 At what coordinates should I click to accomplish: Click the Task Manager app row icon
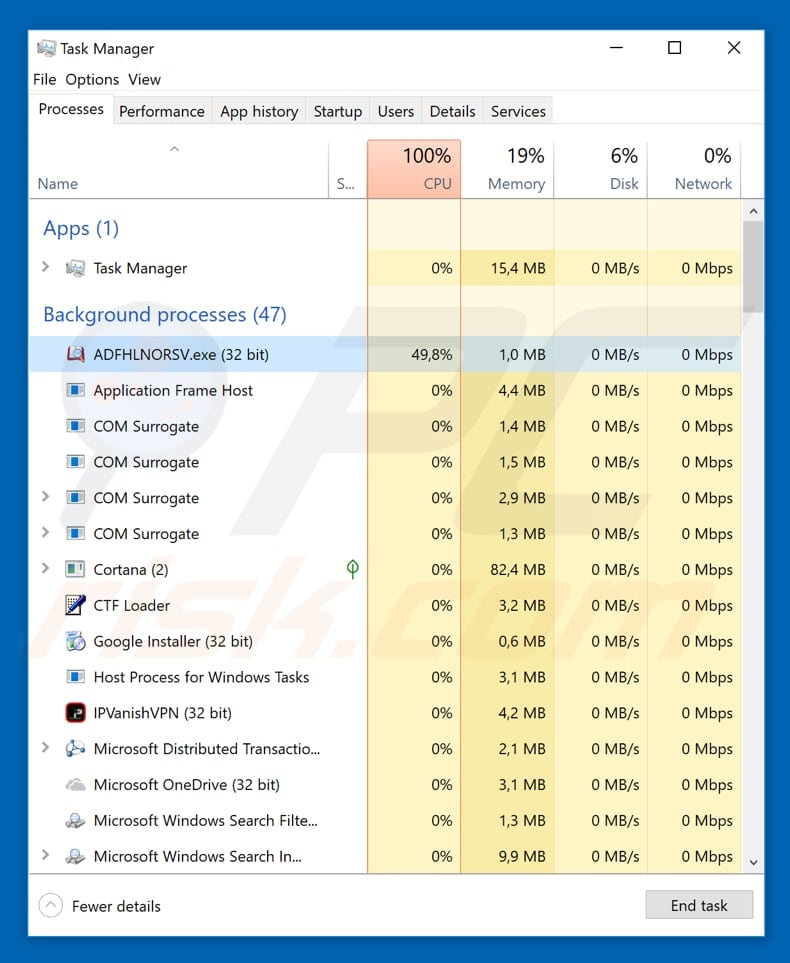coord(75,268)
